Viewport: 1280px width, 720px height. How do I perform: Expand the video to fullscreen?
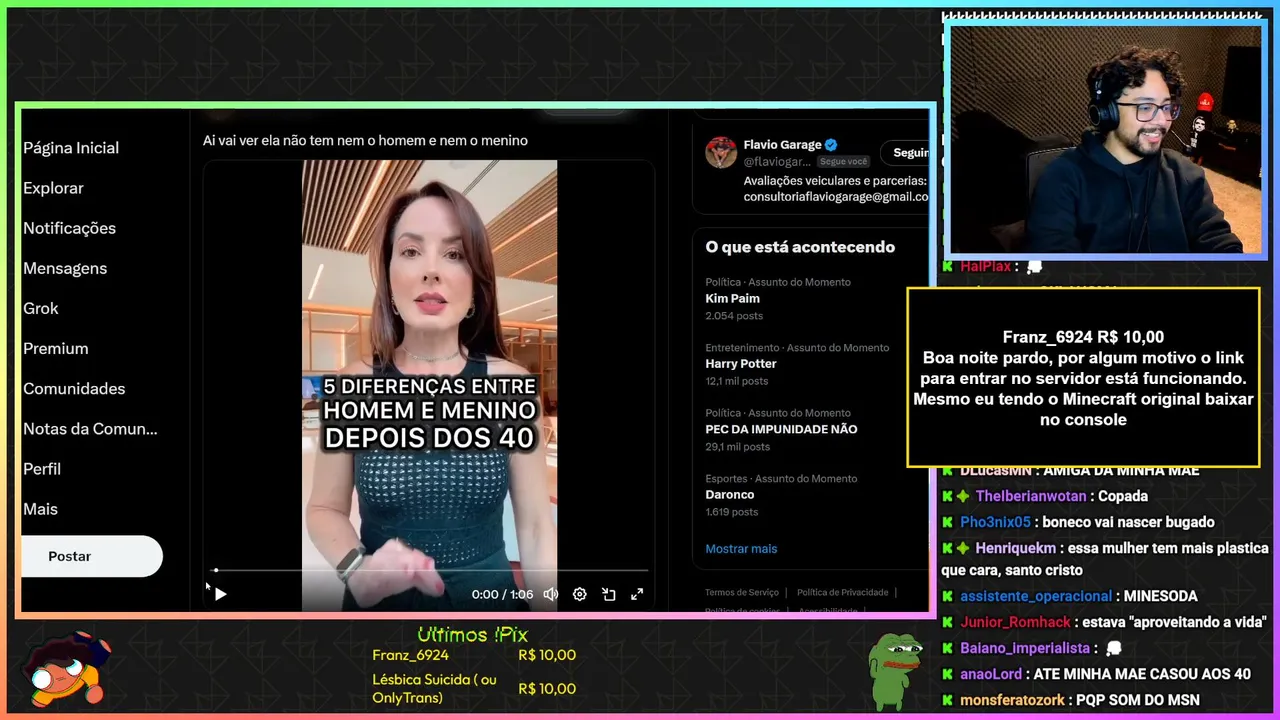tap(637, 594)
